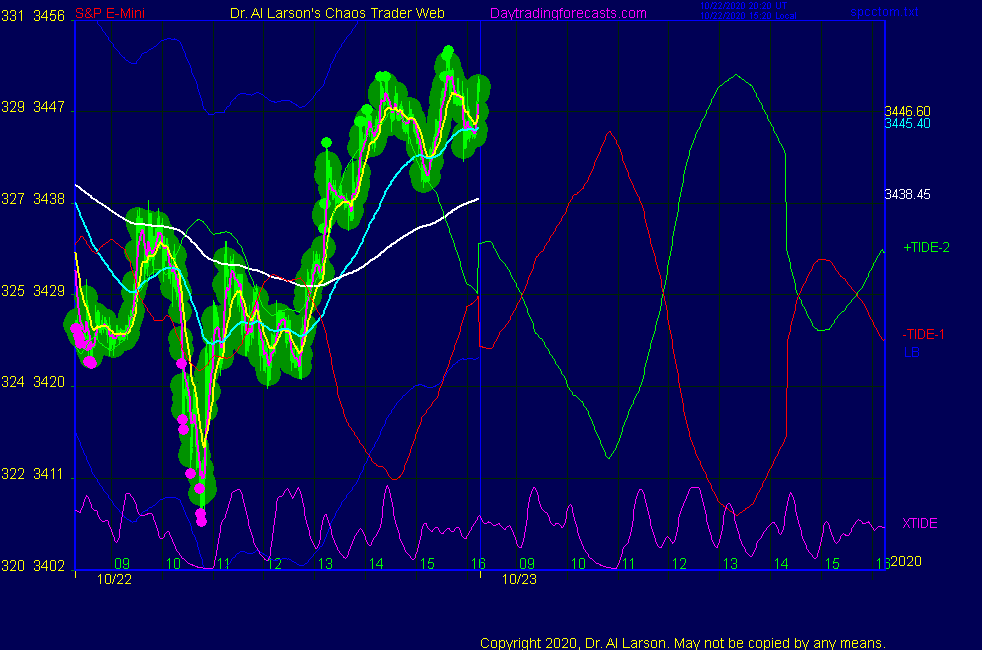982x650 pixels.
Task: Click the 09 hour label of 10/23
Action: pyautogui.click(x=527, y=564)
